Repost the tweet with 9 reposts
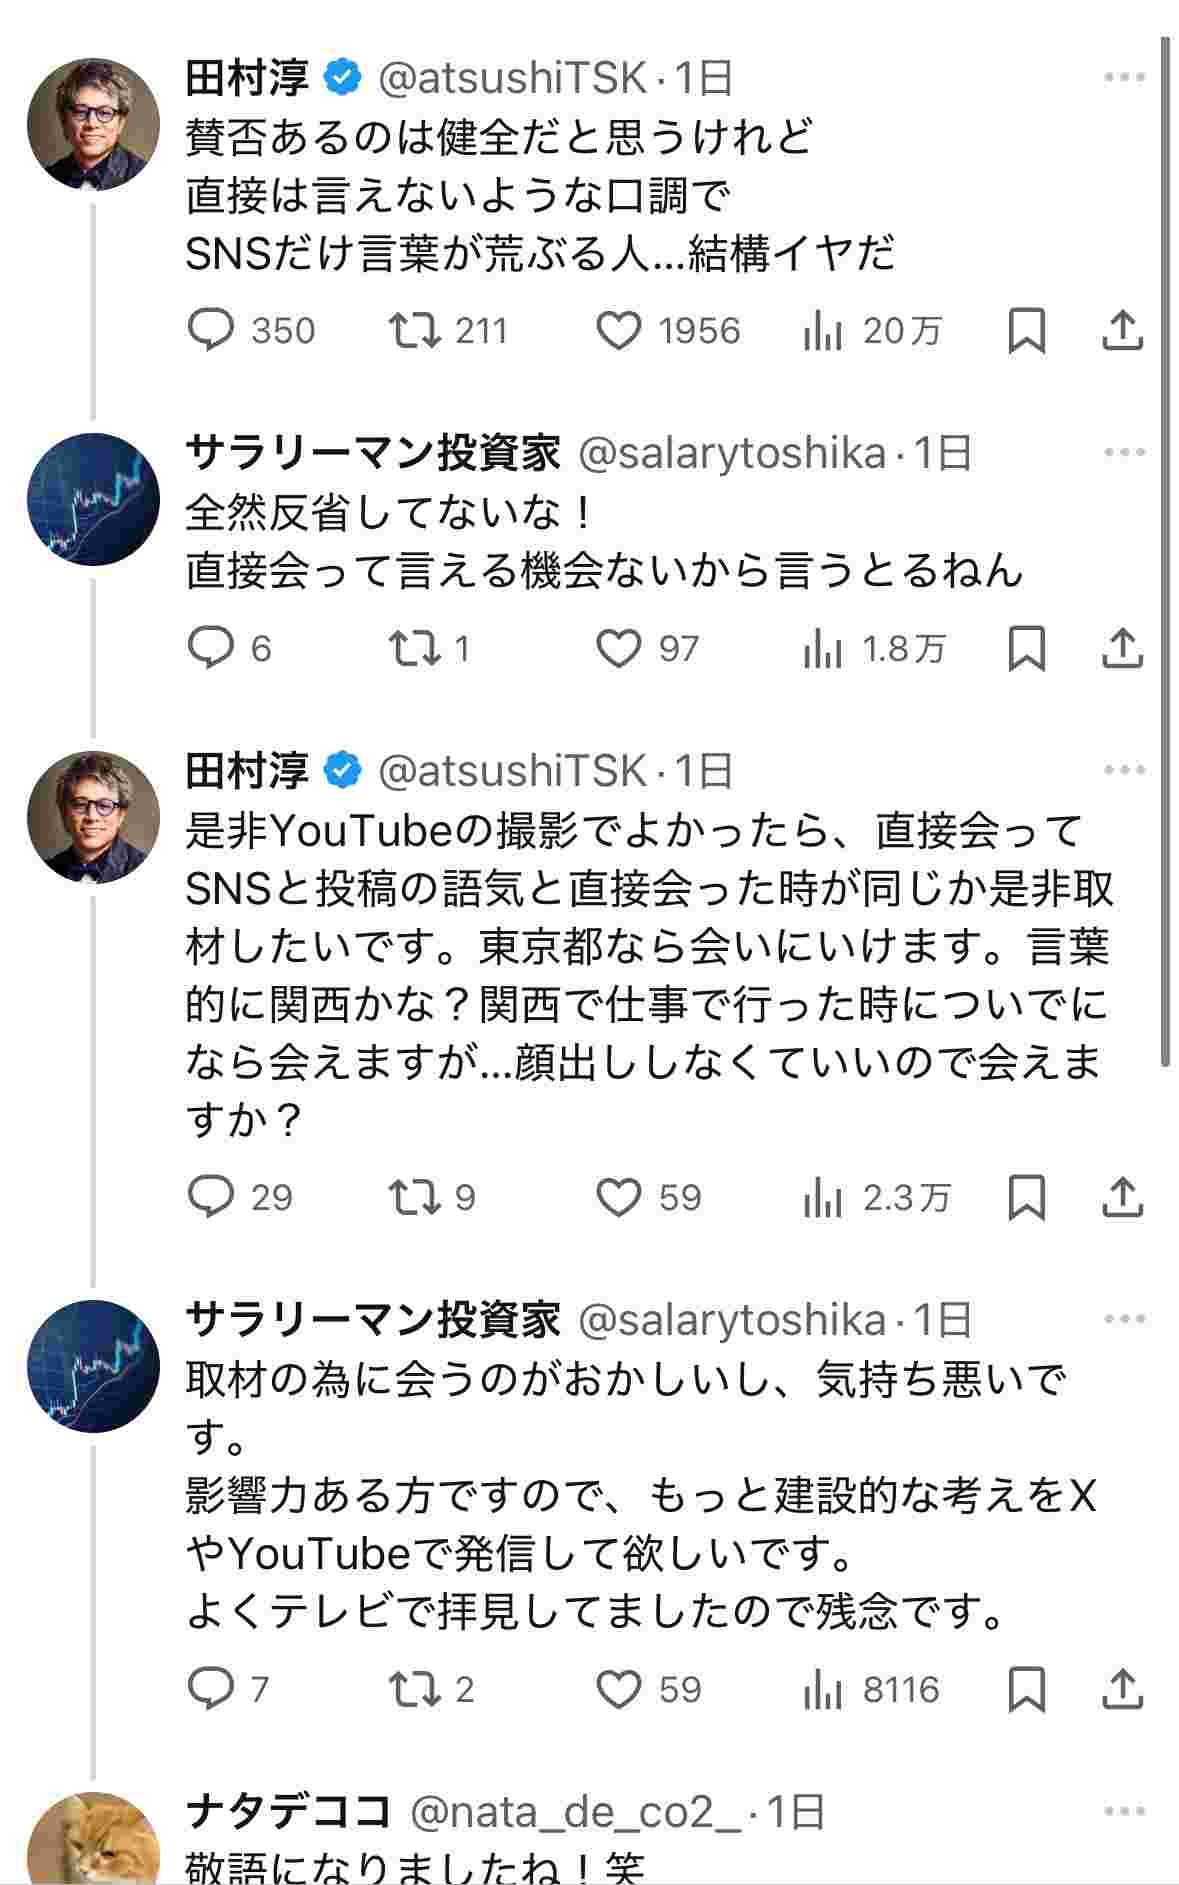The width and height of the screenshot is (1179, 1885). coord(415,1197)
